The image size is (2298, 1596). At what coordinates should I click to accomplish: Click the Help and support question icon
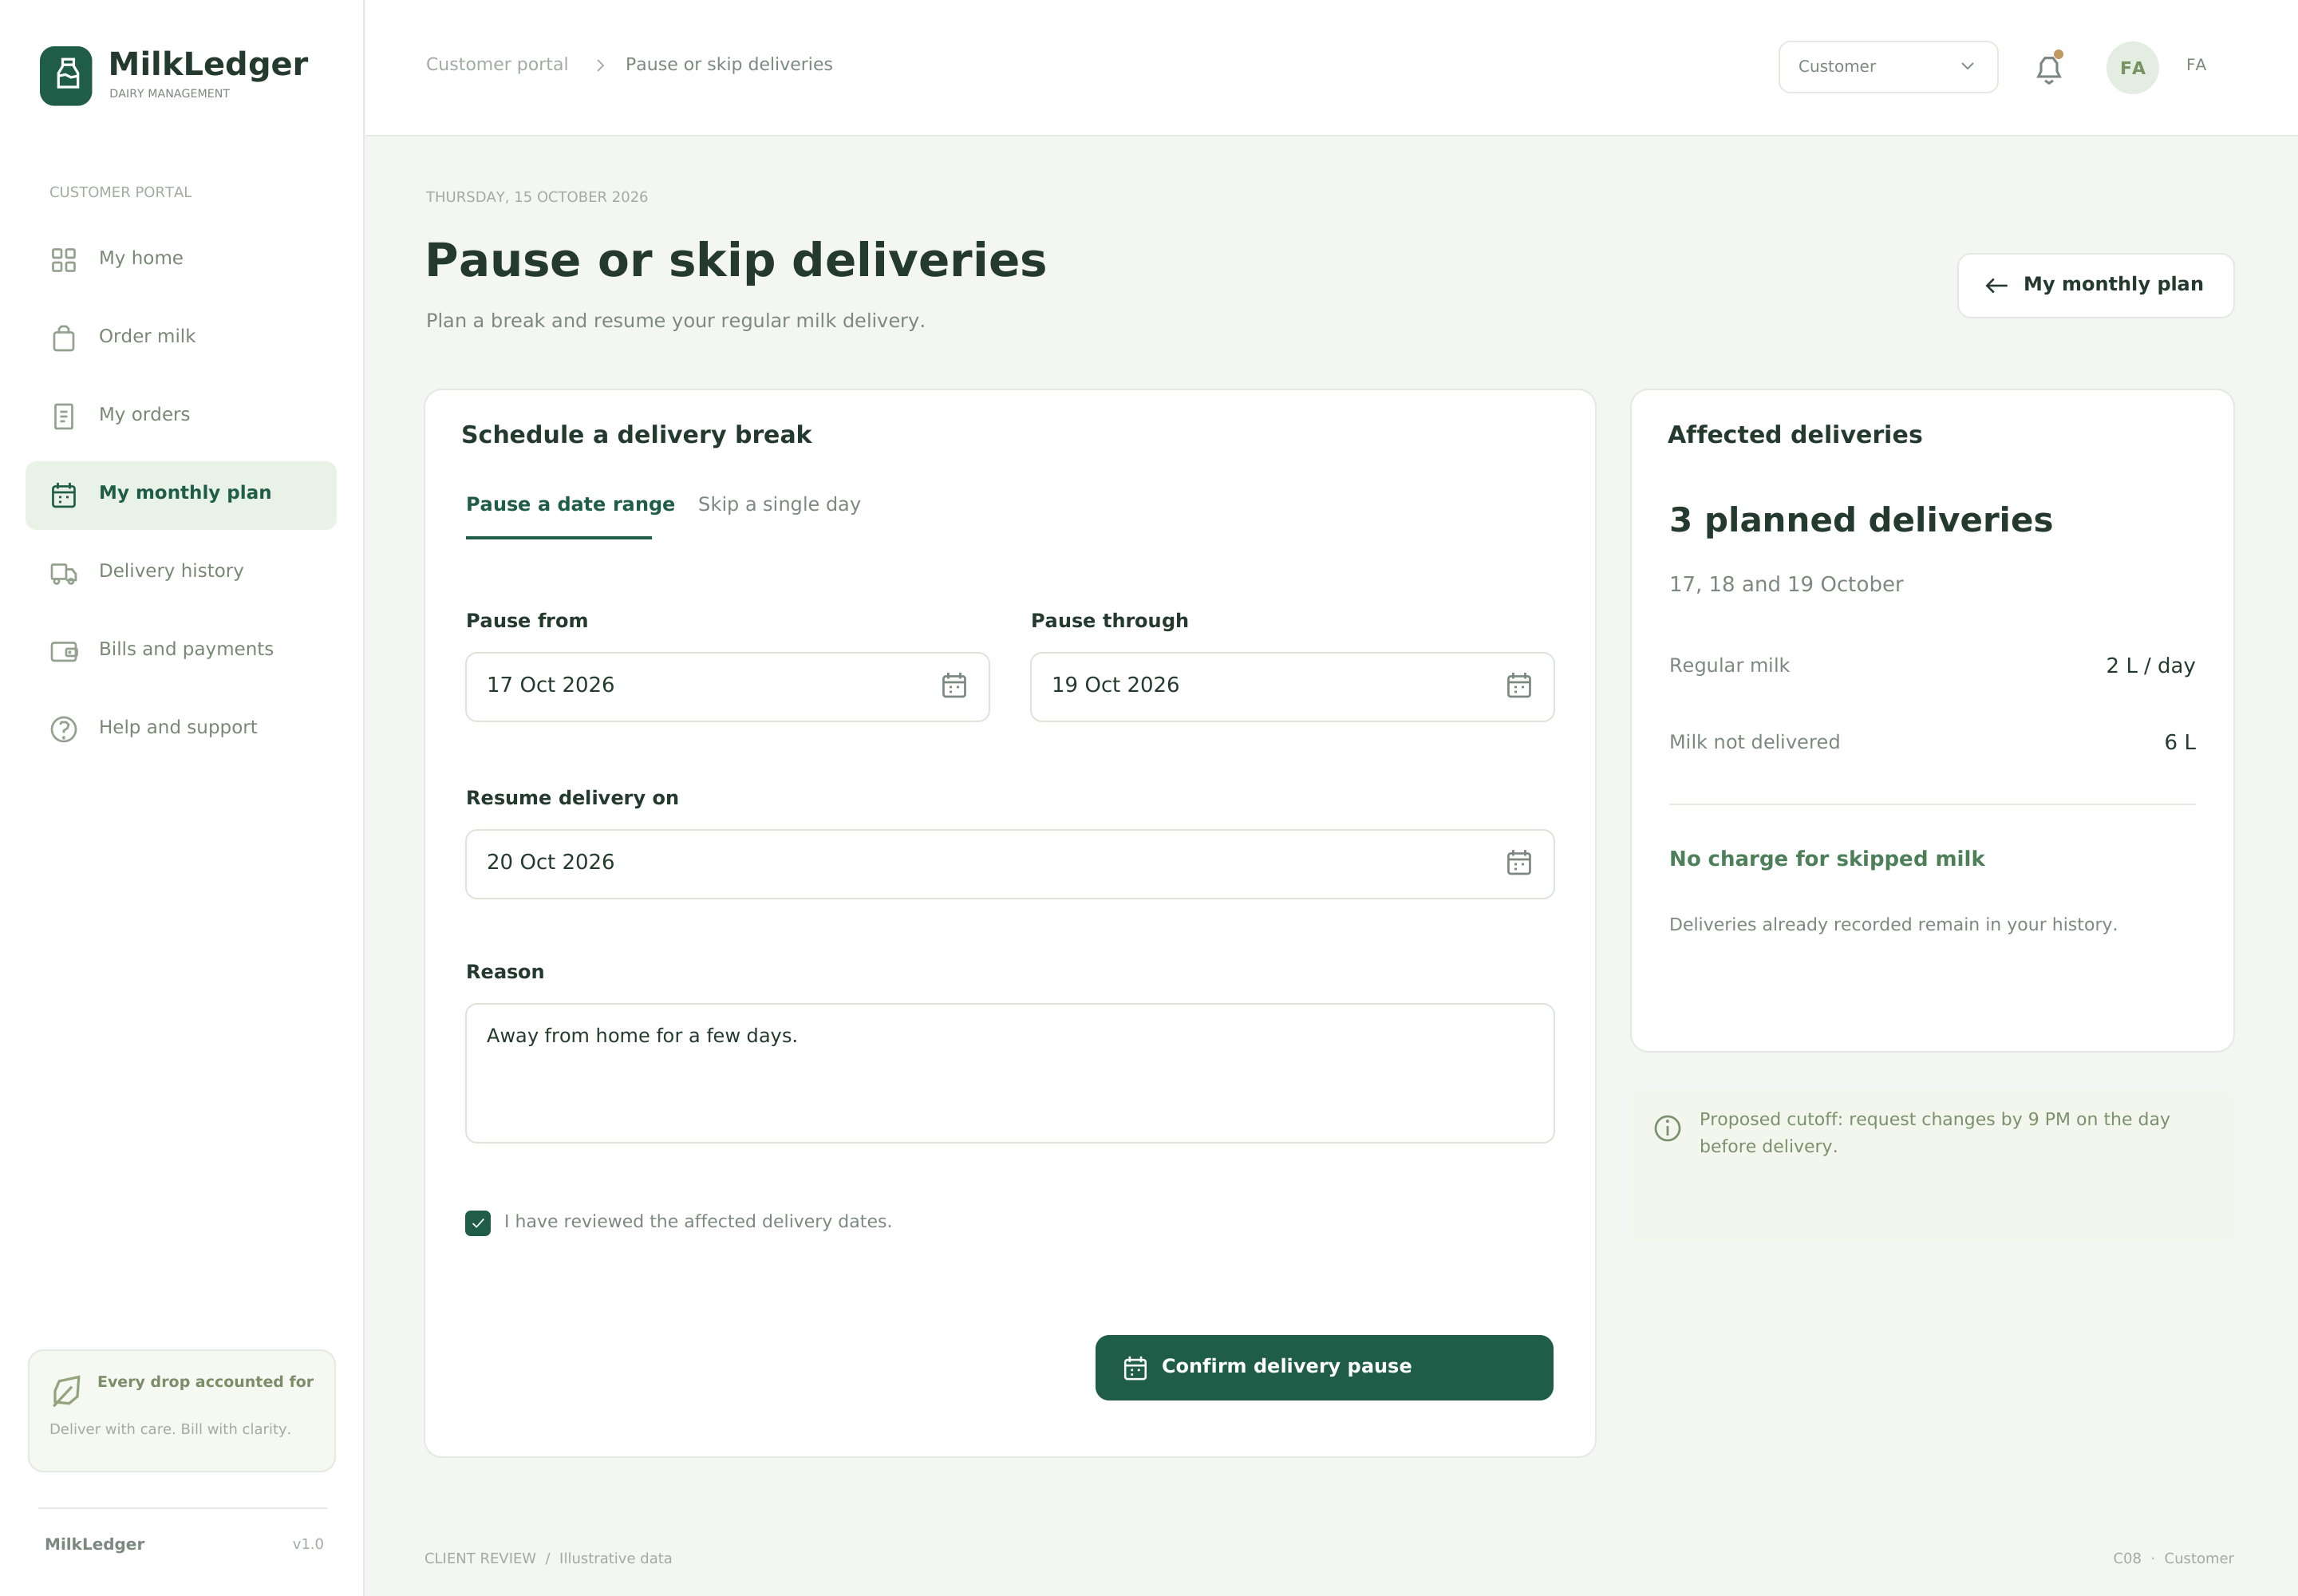[x=64, y=729]
